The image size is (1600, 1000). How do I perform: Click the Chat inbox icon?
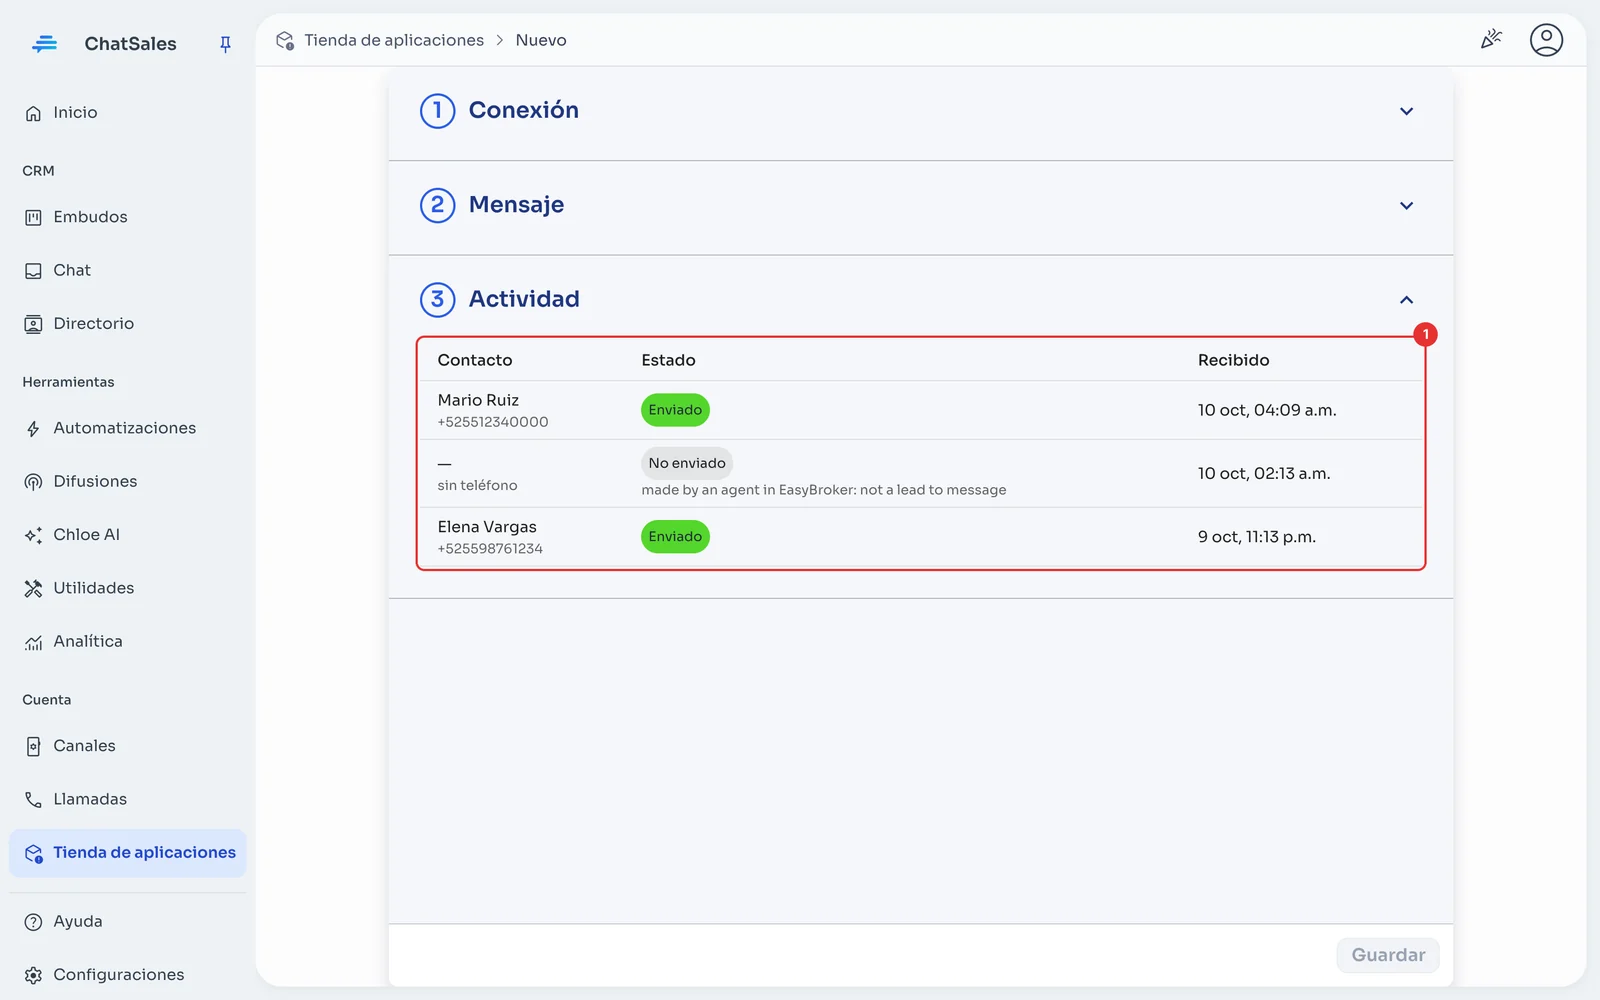[x=33, y=271]
